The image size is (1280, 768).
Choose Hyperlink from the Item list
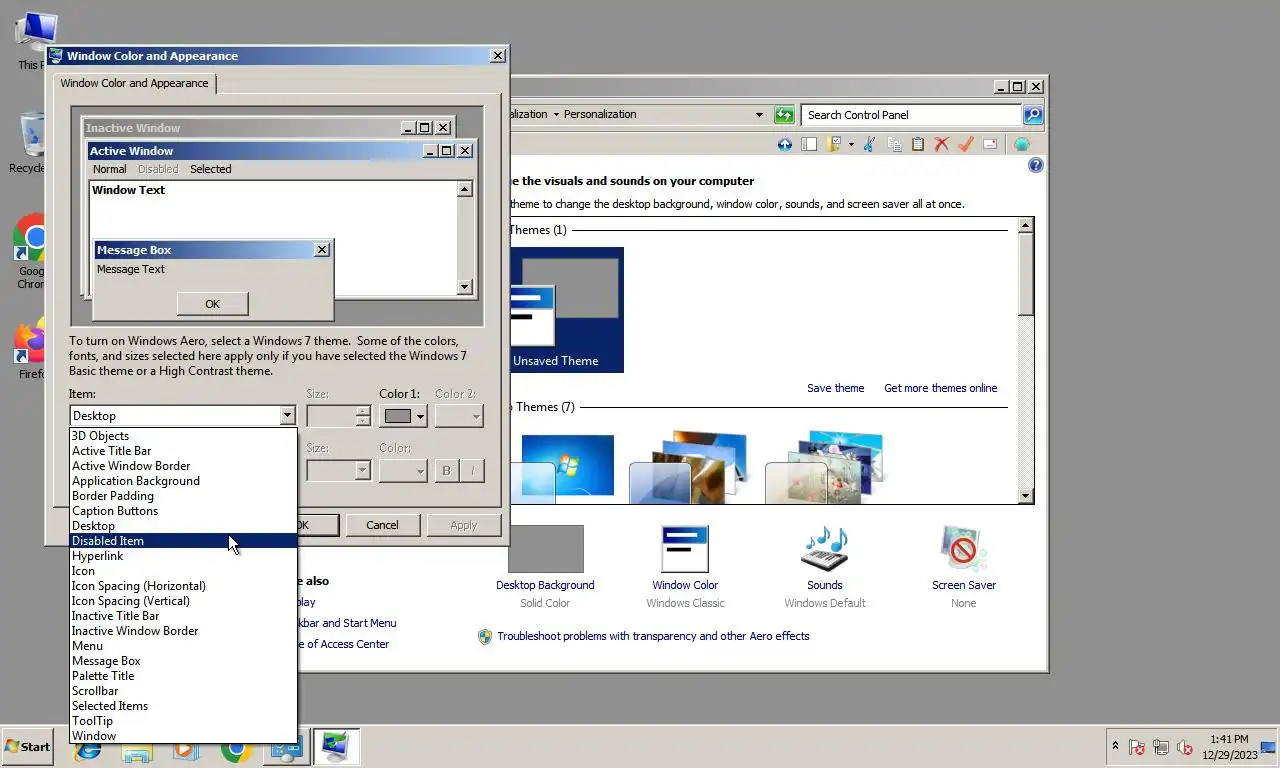click(x=183, y=556)
